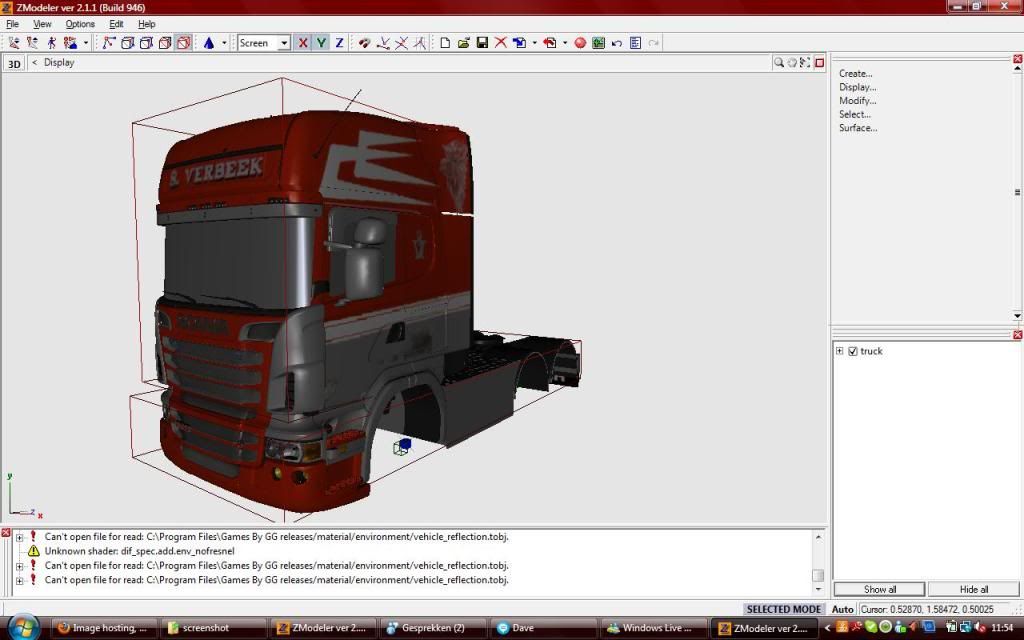1024x640 pixels.
Task: Click the red sphere materials editor icon
Action: click(x=580, y=43)
